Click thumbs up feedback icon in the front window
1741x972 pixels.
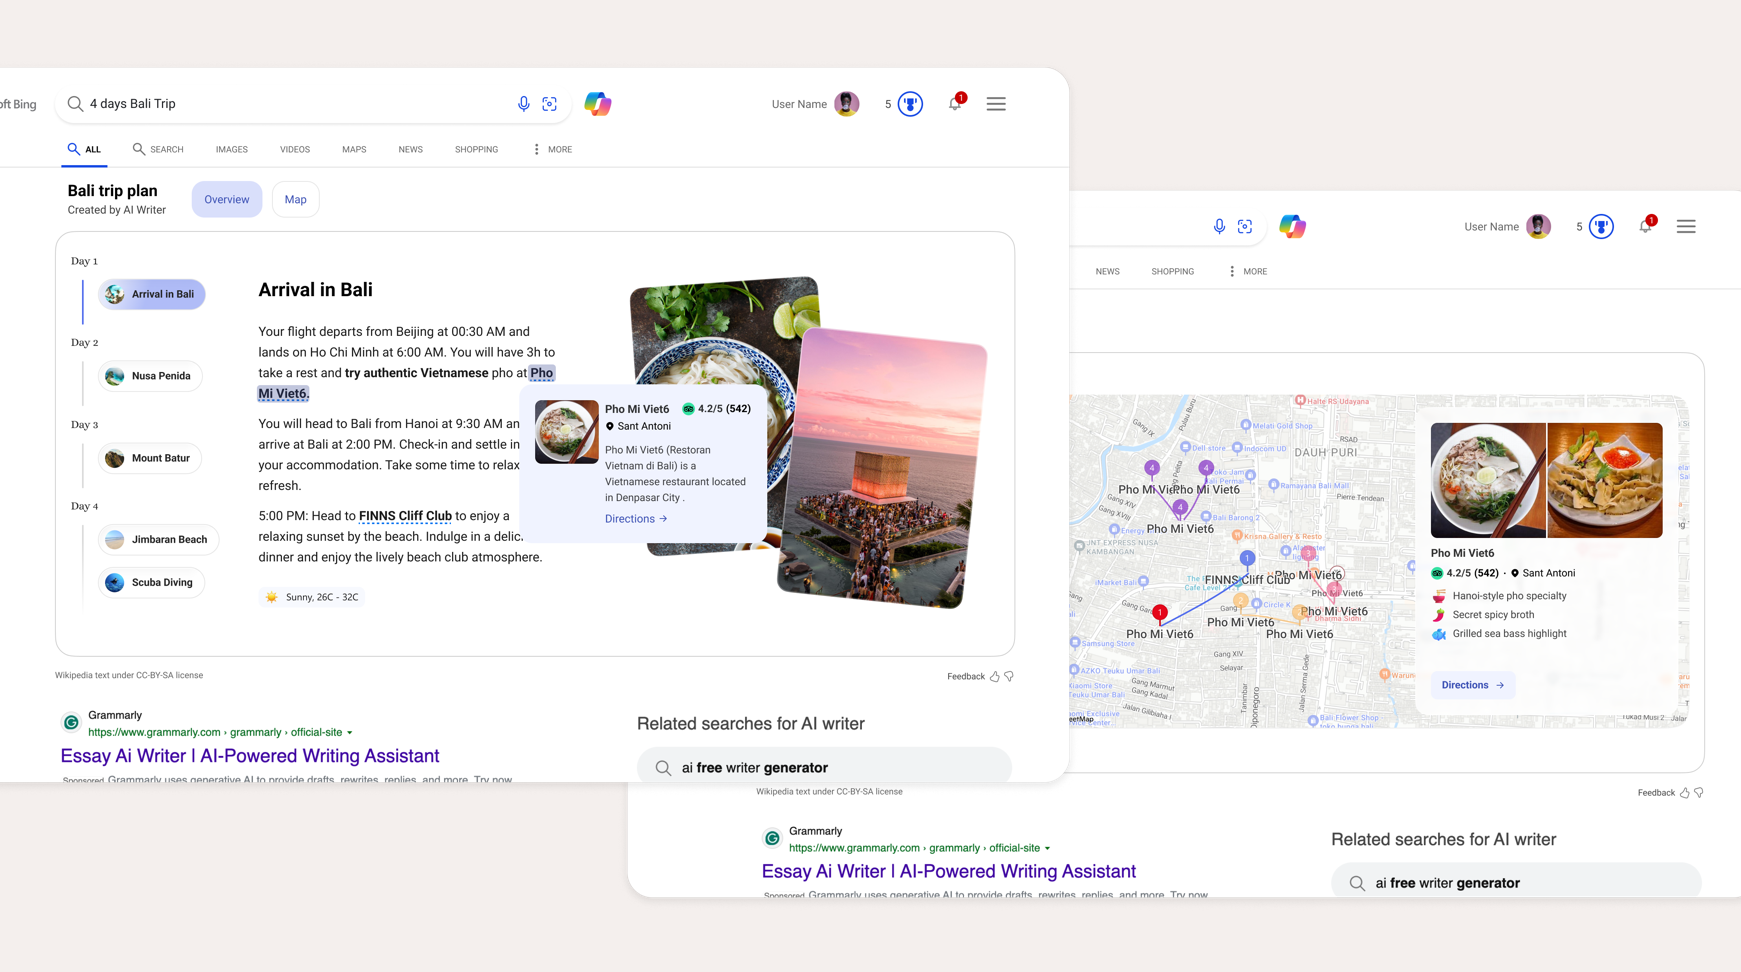[995, 677]
